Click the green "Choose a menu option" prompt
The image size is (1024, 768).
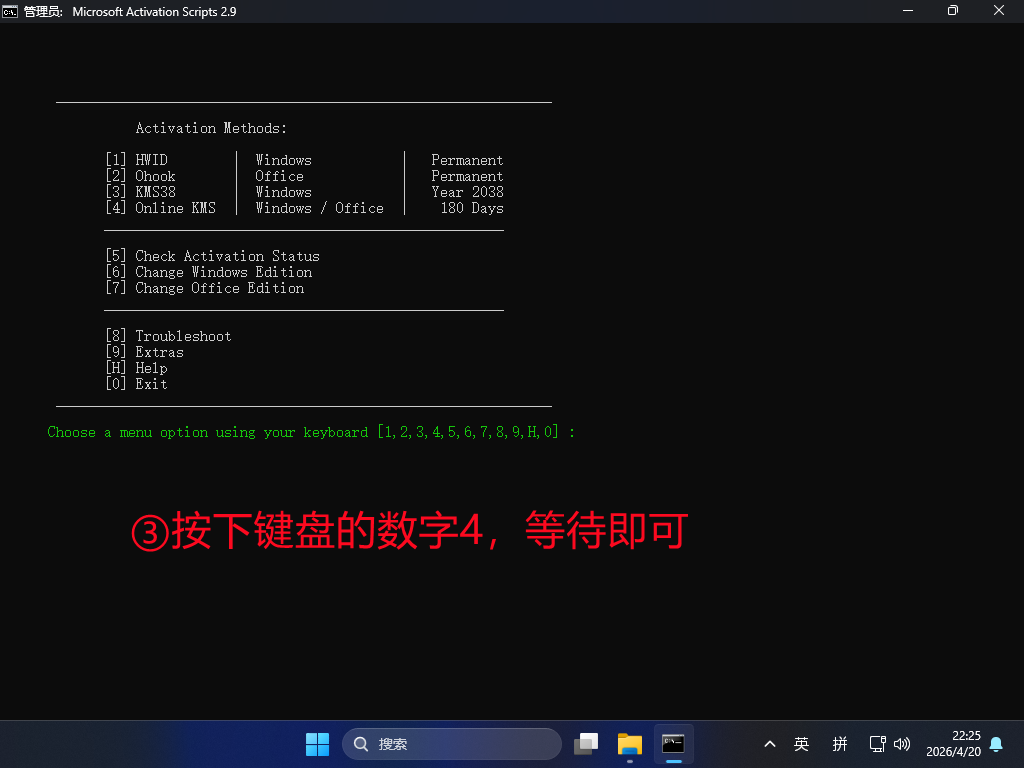click(310, 432)
